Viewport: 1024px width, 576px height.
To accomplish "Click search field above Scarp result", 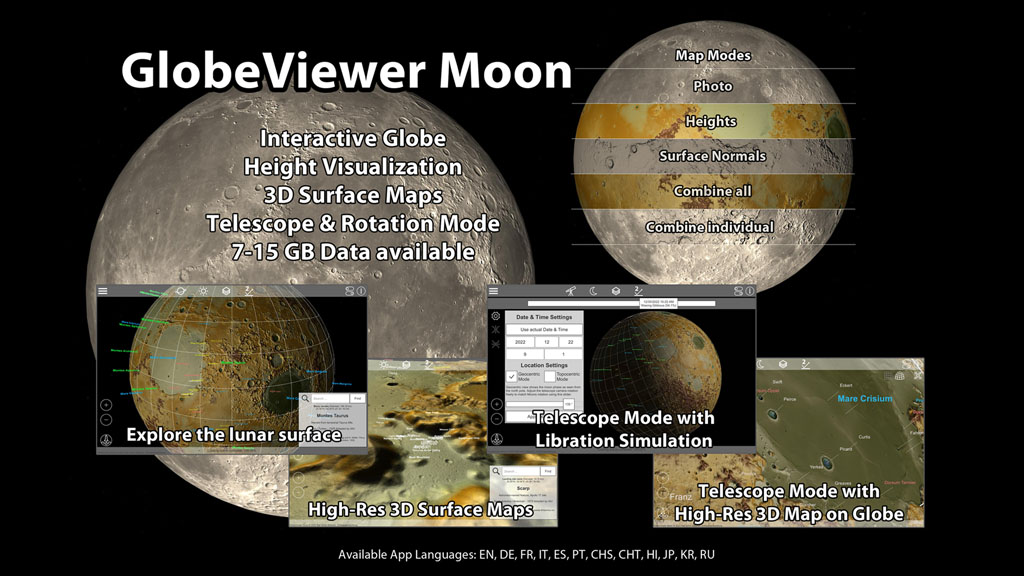I will (520, 472).
